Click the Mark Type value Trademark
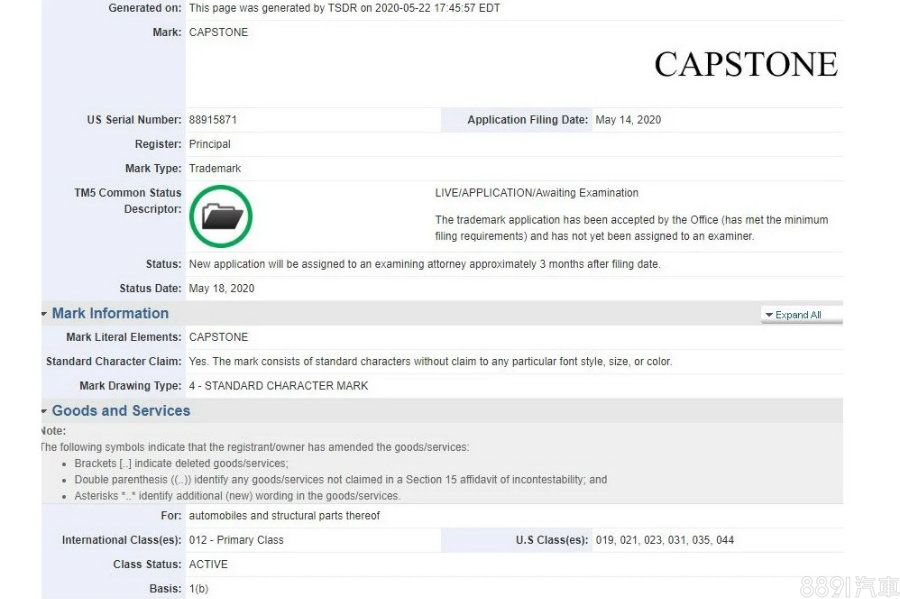The image size is (900, 599). point(215,168)
